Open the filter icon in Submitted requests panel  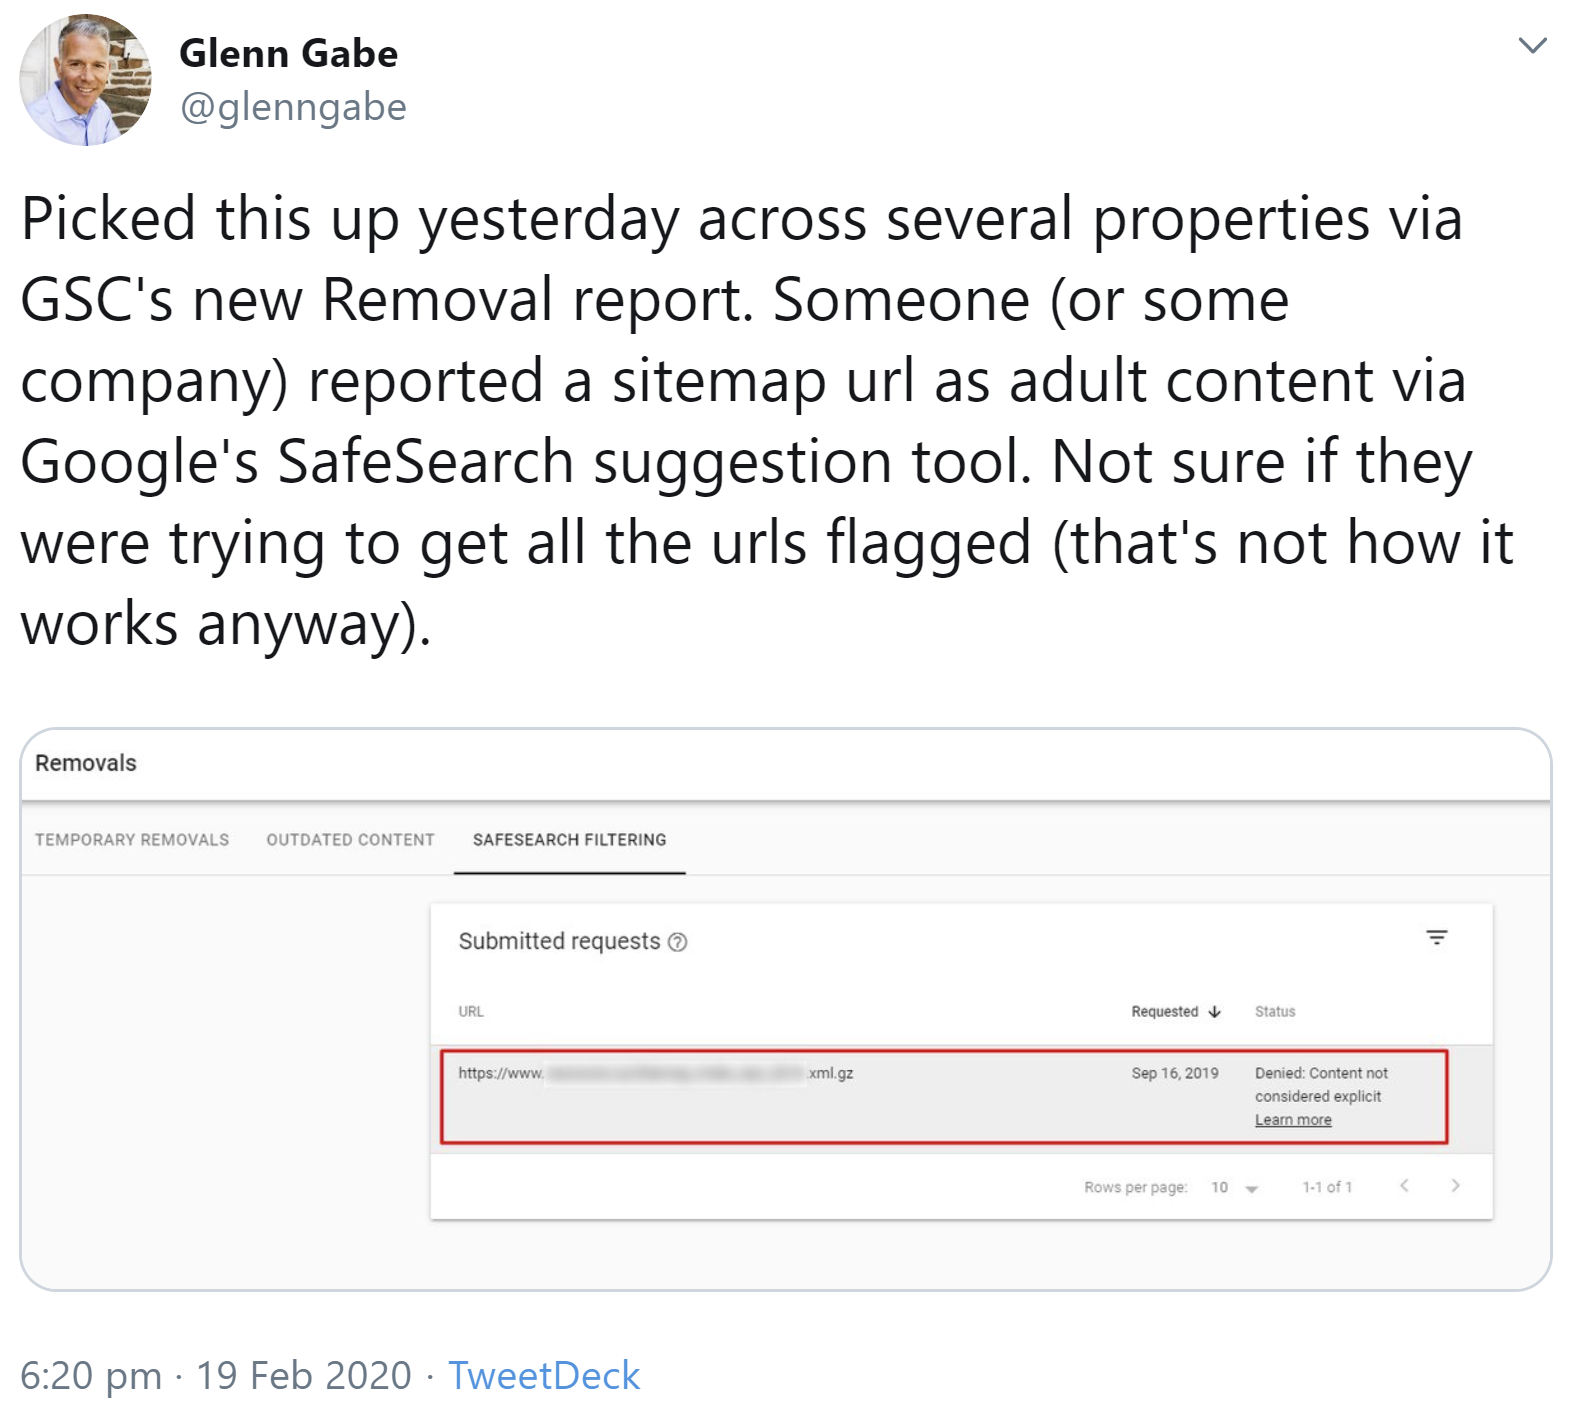click(1437, 938)
